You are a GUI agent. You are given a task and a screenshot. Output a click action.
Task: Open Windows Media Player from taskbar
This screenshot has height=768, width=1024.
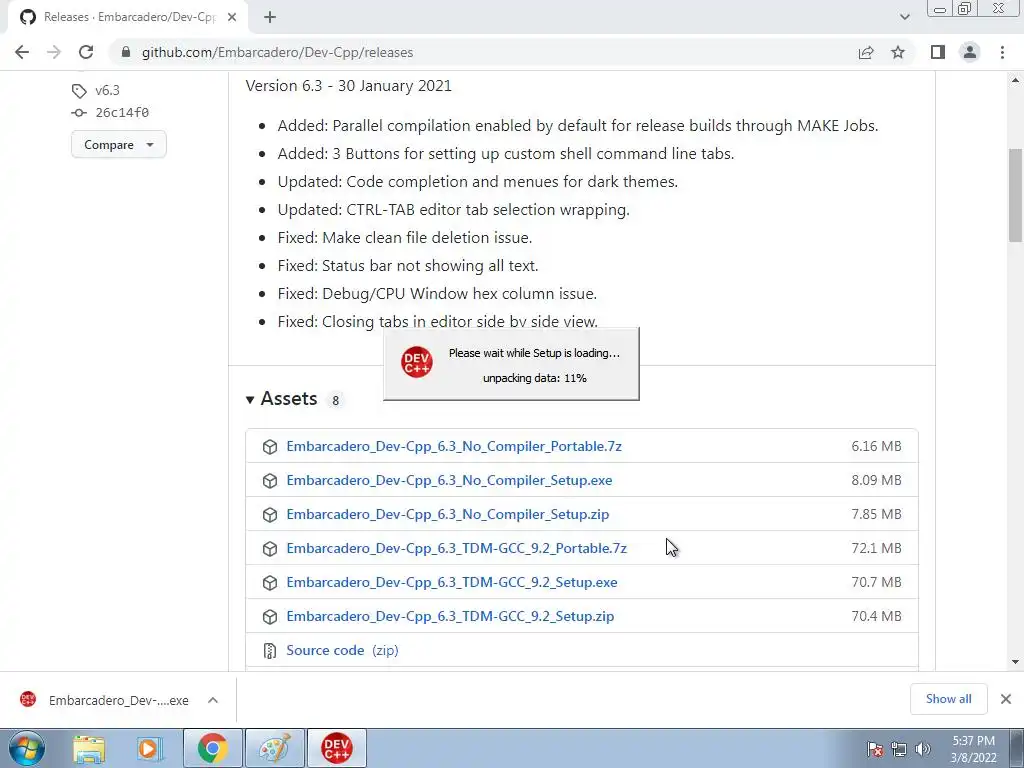[x=149, y=748]
